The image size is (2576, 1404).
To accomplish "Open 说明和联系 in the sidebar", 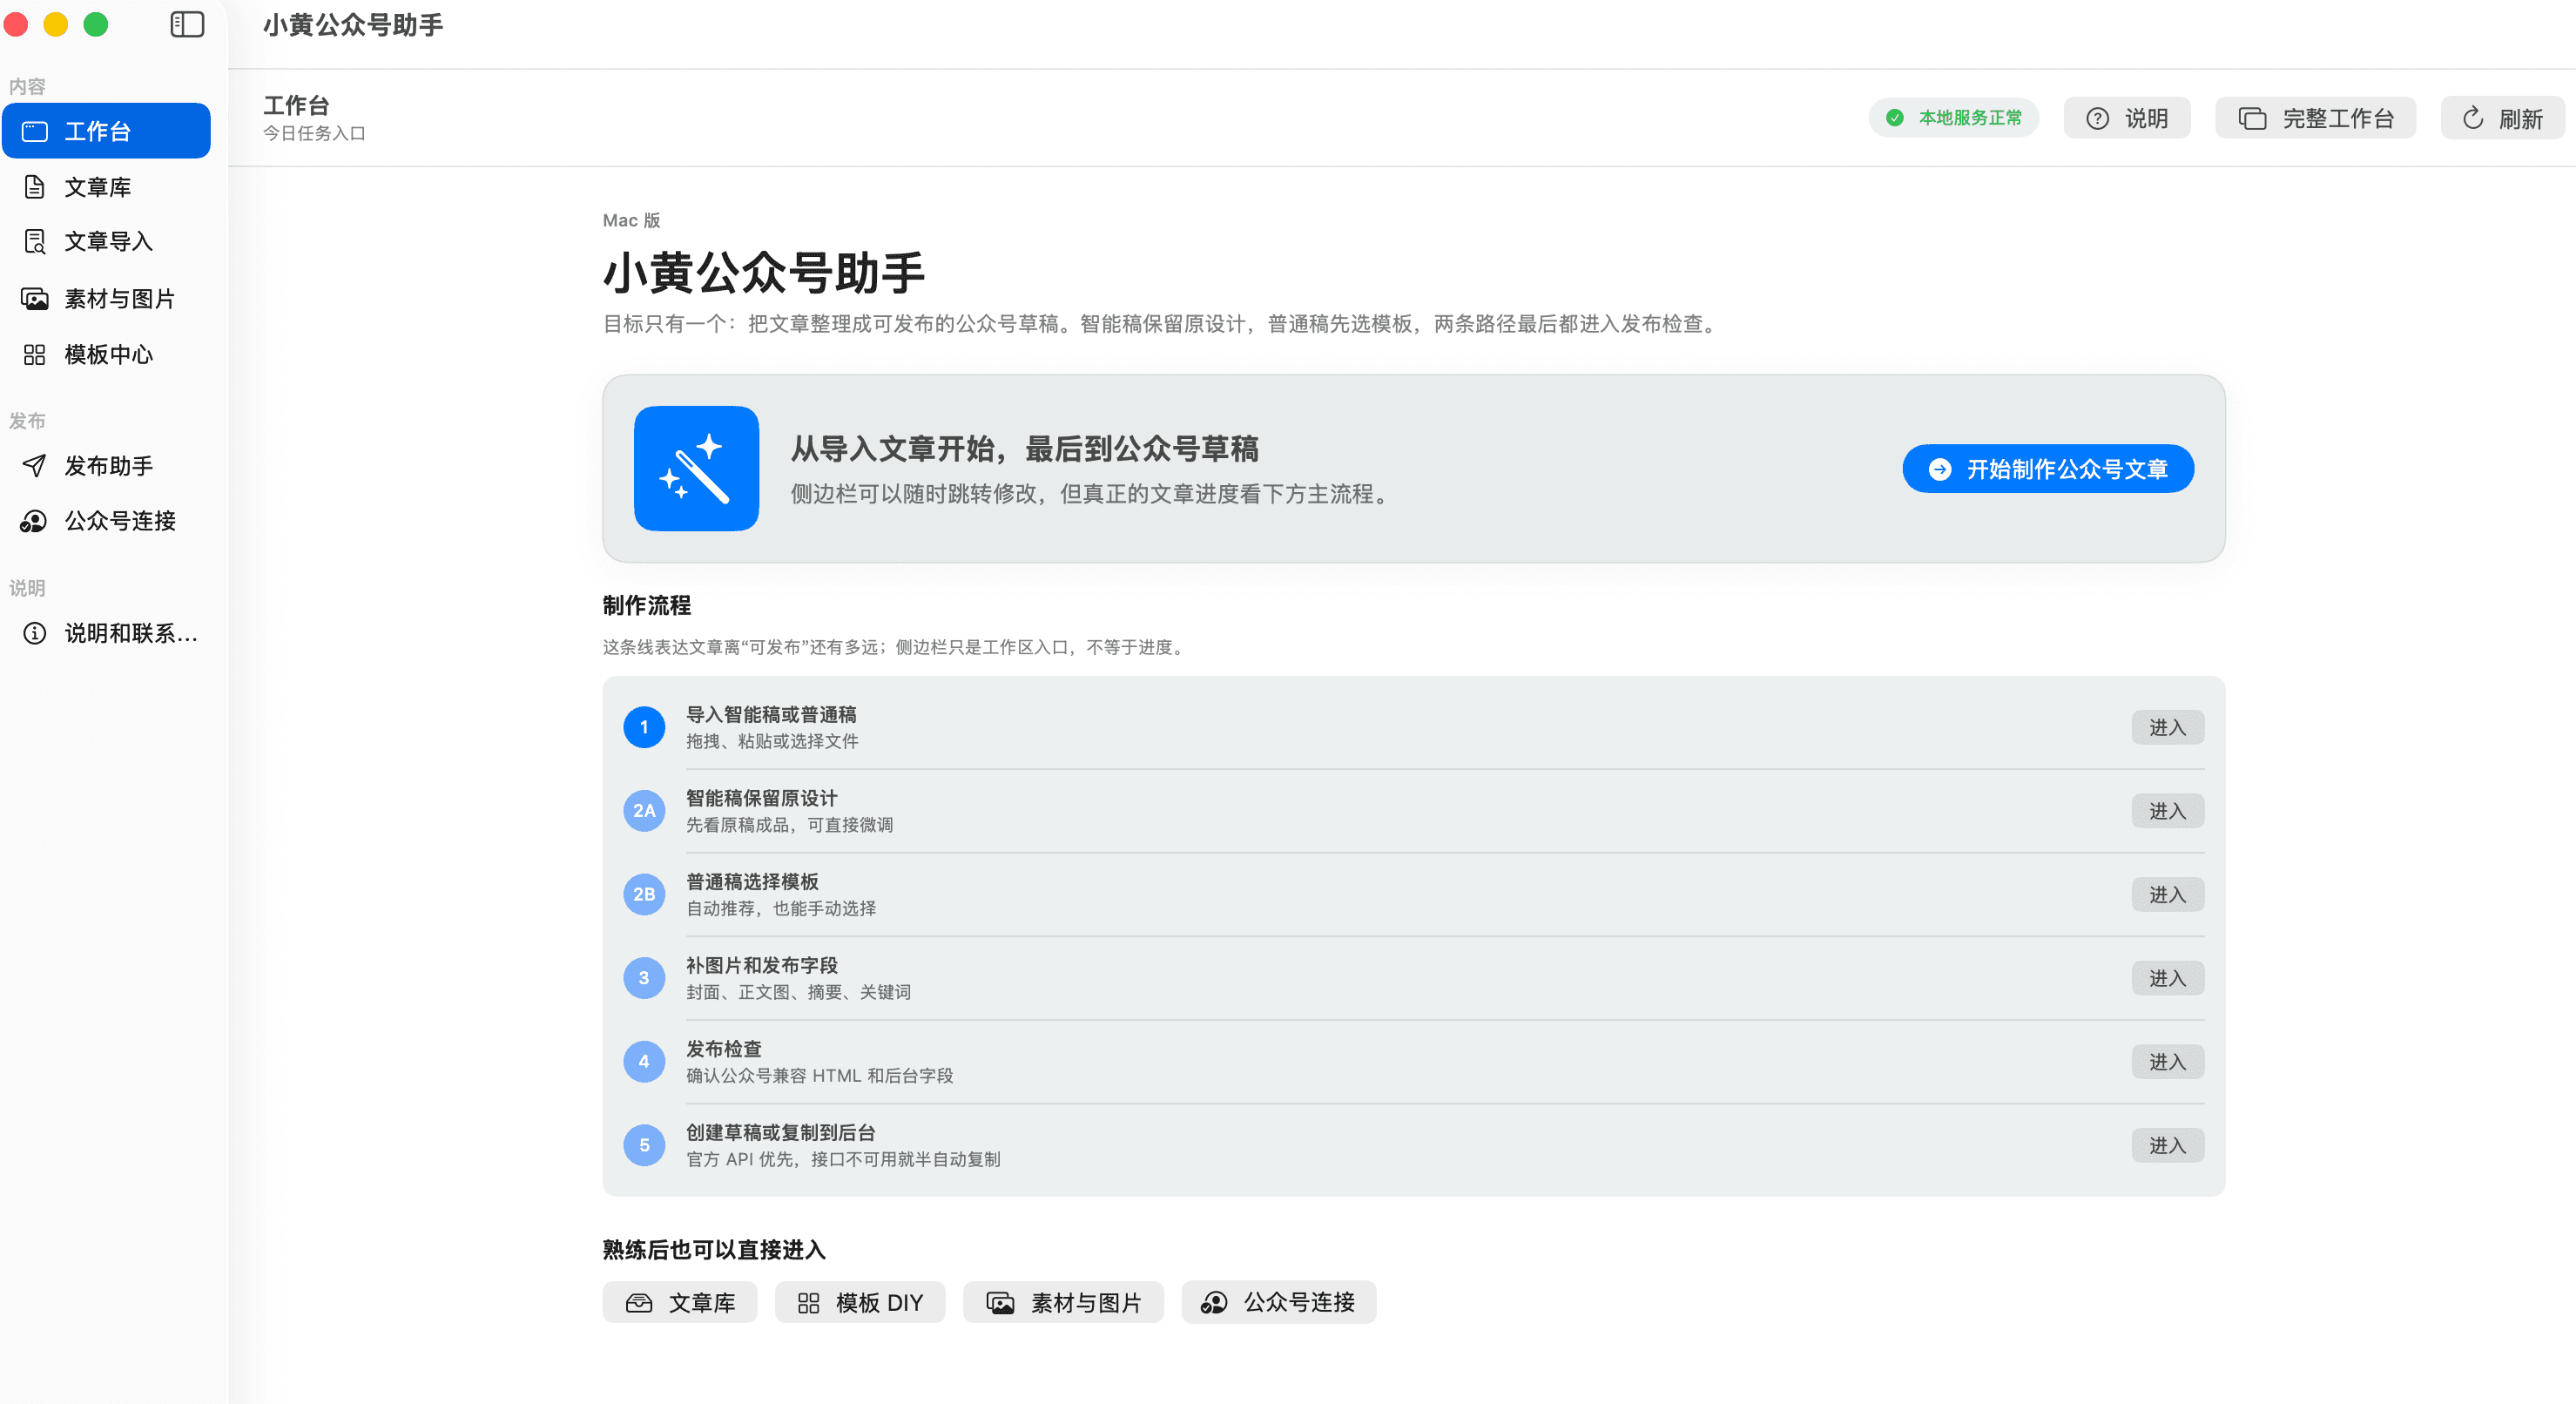I will tap(106, 633).
